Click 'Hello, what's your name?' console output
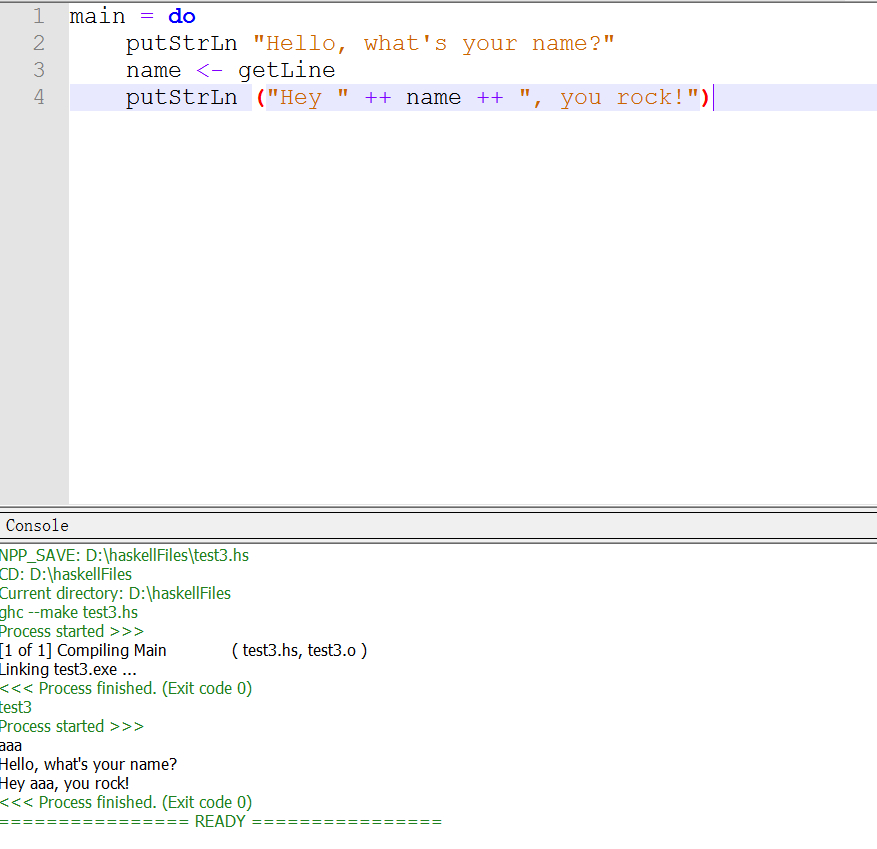 tap(88, 765)
